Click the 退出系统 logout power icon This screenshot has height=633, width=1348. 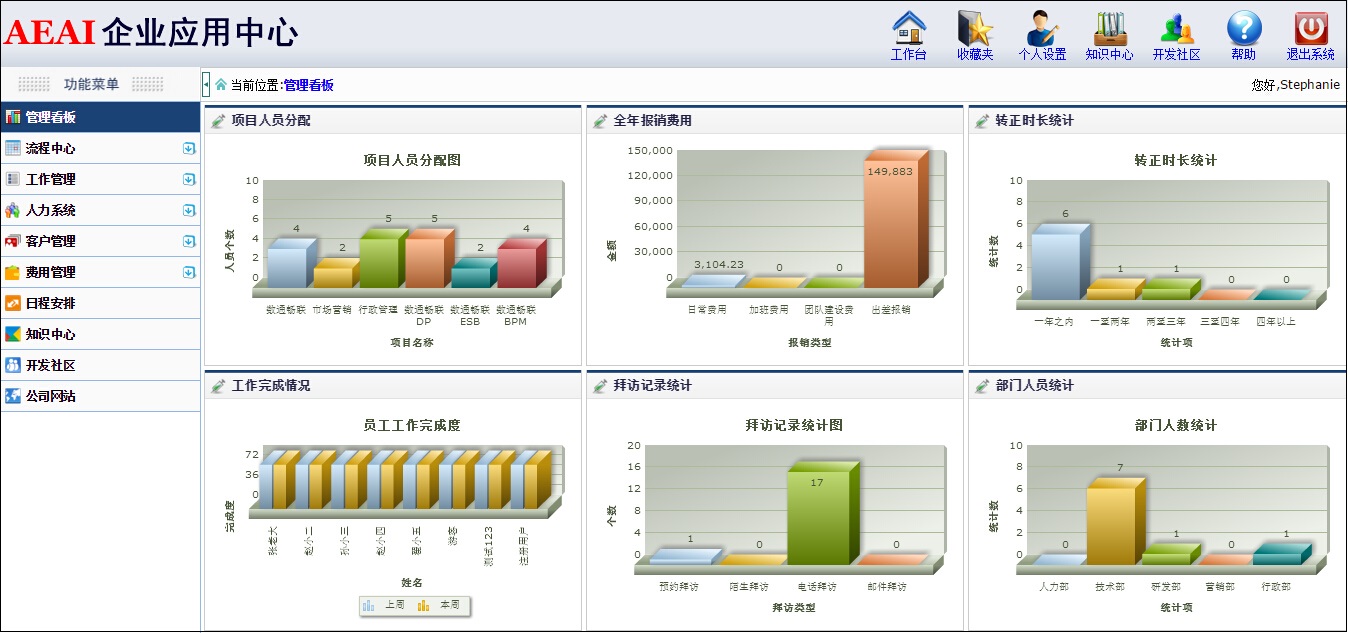(x=1311, y=28)
